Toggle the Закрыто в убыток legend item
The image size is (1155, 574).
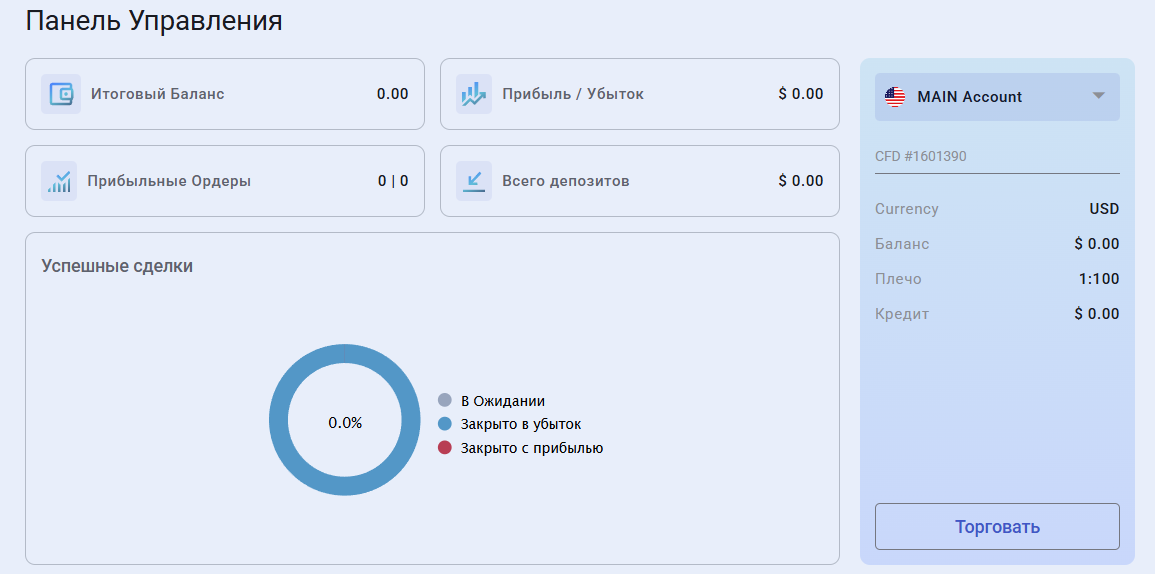coord(520,424)
